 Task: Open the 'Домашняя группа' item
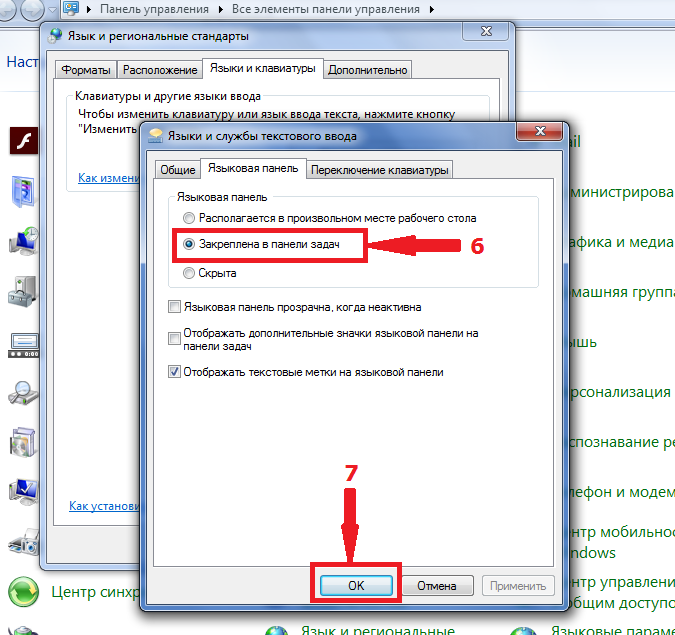click(622, 292)
